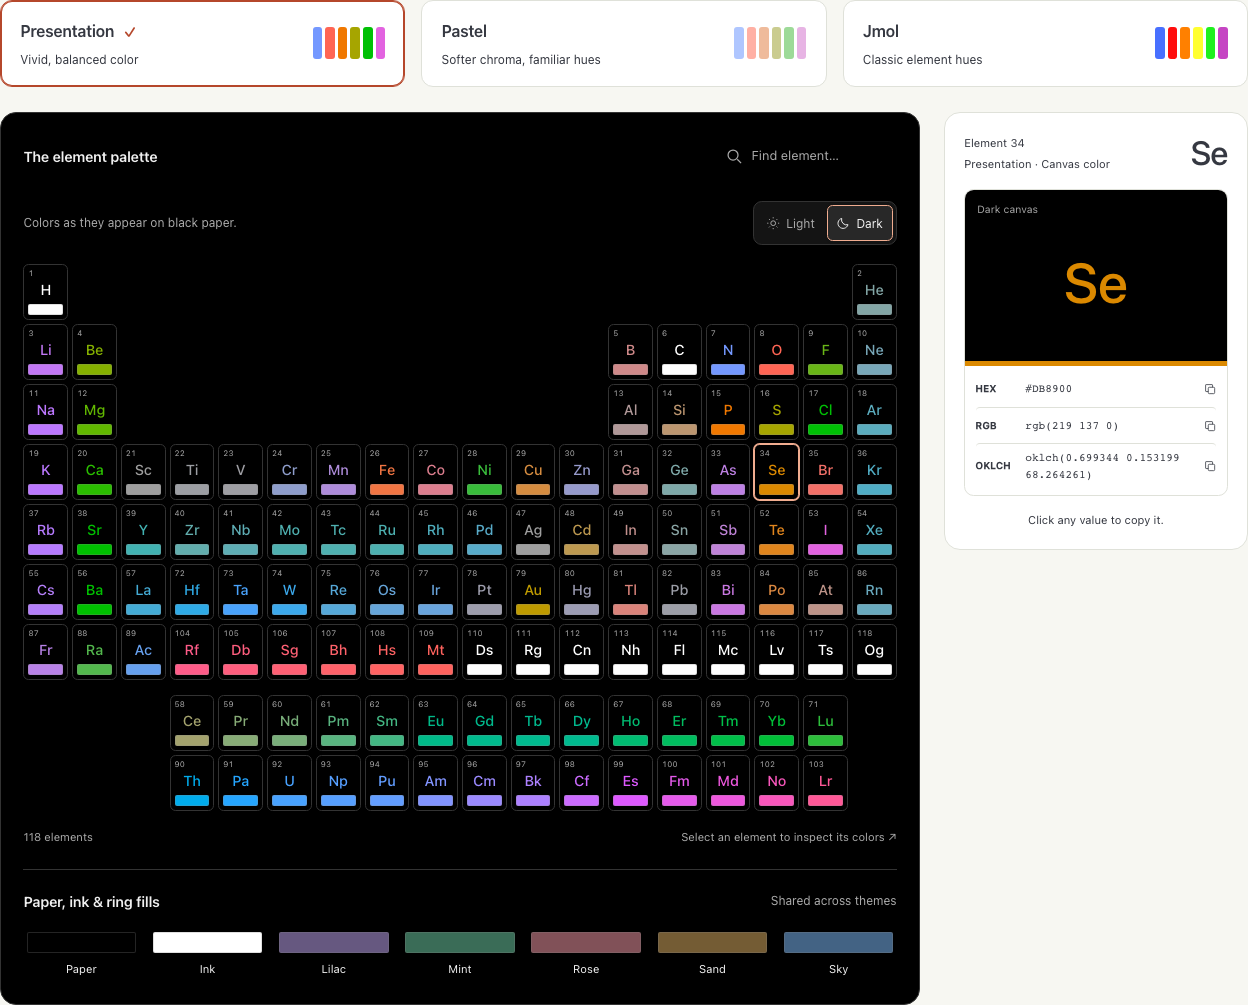
Task: Copy the HEX value #DB8900
Action: pos(1209,389)
